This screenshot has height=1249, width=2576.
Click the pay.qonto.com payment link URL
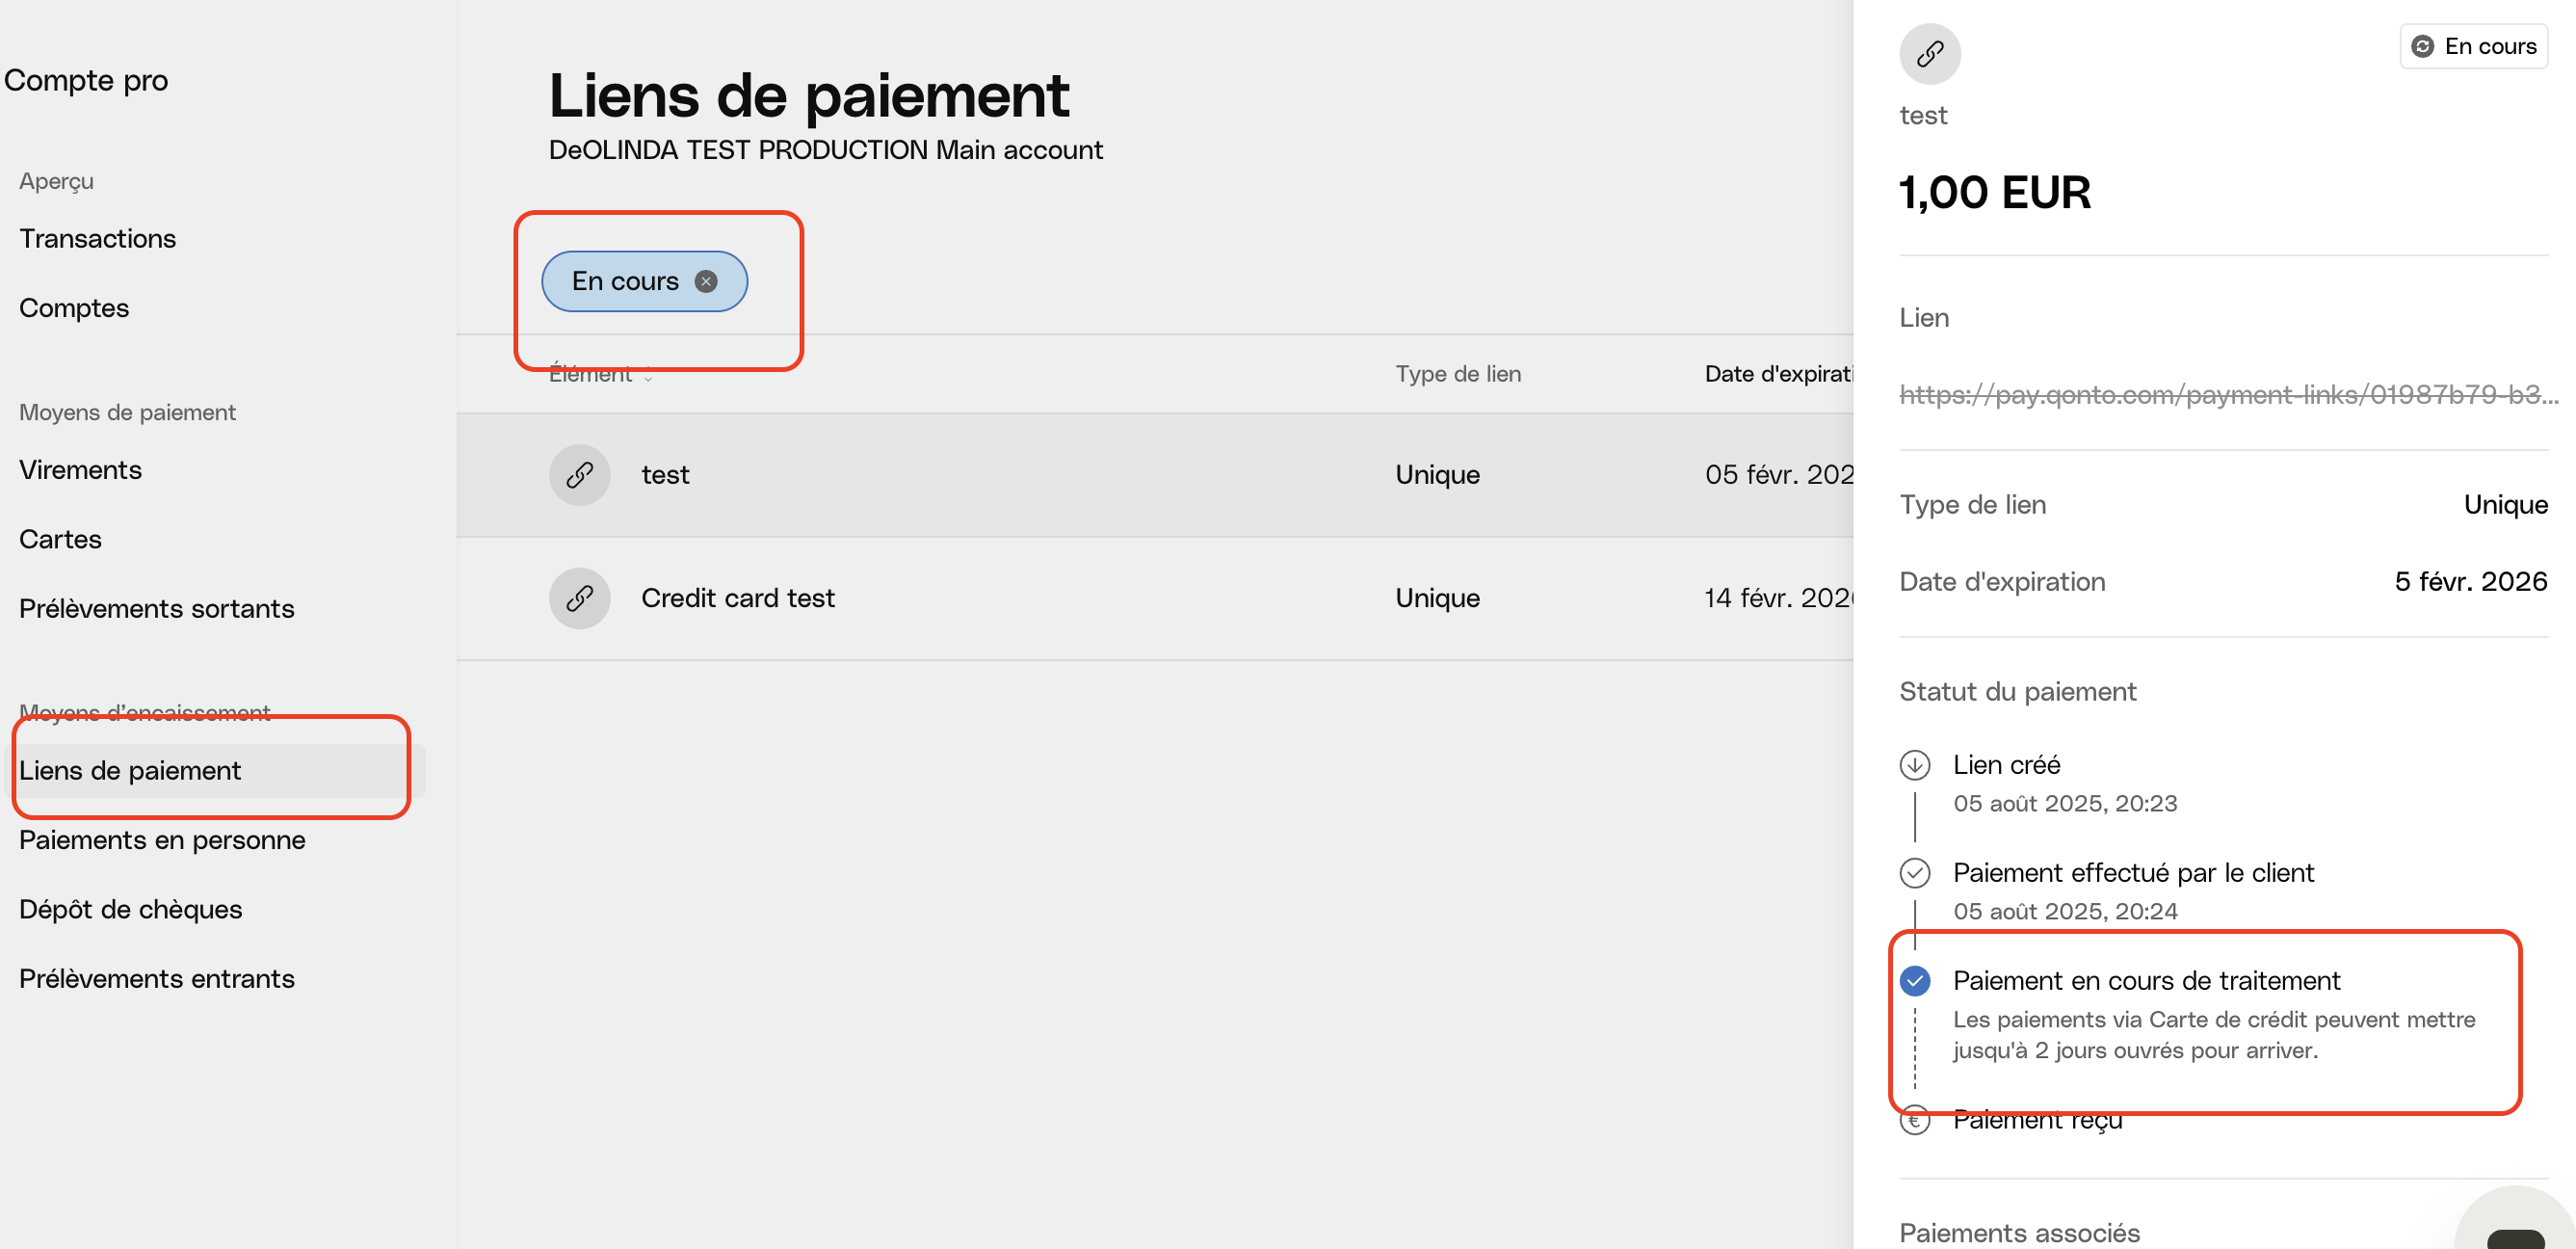2228,394
